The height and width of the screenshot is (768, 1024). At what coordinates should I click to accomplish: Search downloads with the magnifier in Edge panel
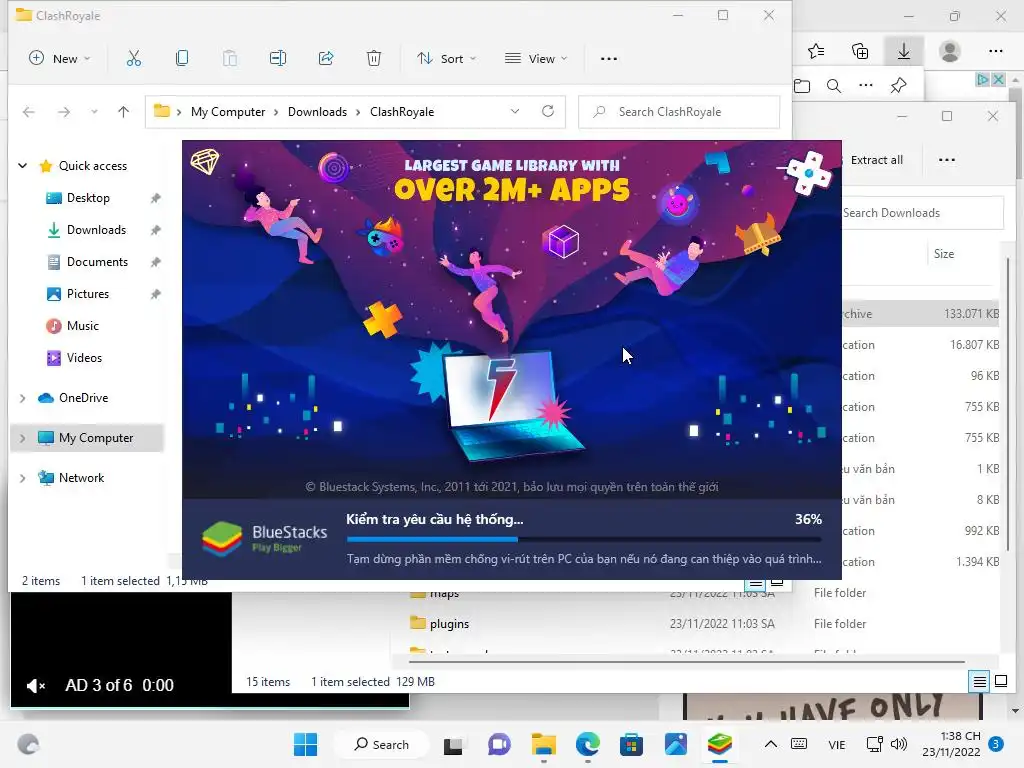point(834,86)
